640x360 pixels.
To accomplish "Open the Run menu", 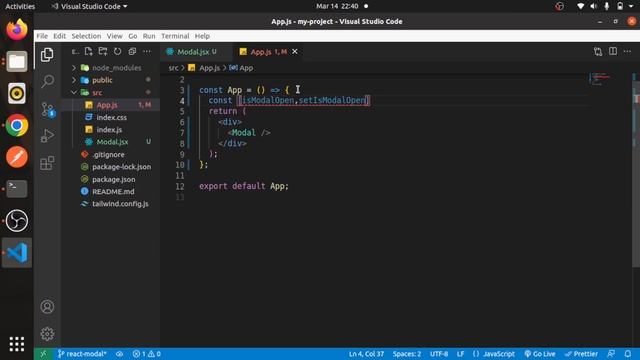I will pyautogui.click(x=149, y=36).
